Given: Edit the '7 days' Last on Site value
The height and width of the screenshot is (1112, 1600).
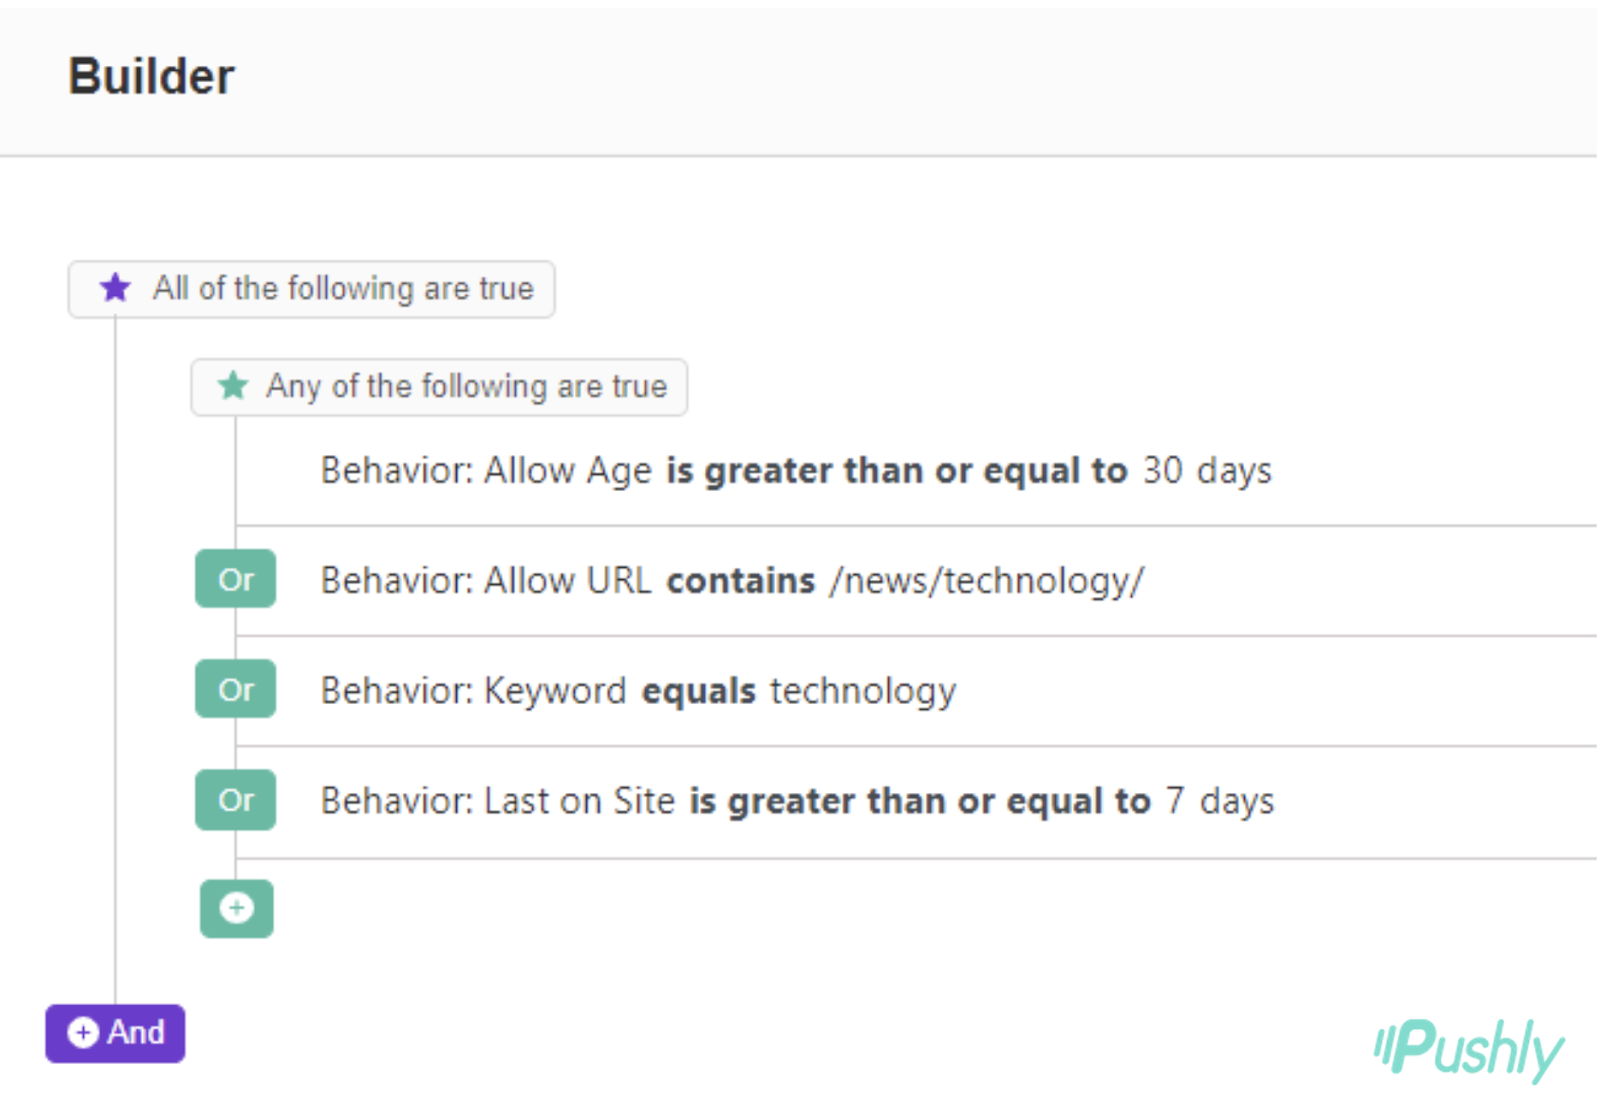Looking at the screenshot, I should pyautogui.click(x=1219, y=801).
